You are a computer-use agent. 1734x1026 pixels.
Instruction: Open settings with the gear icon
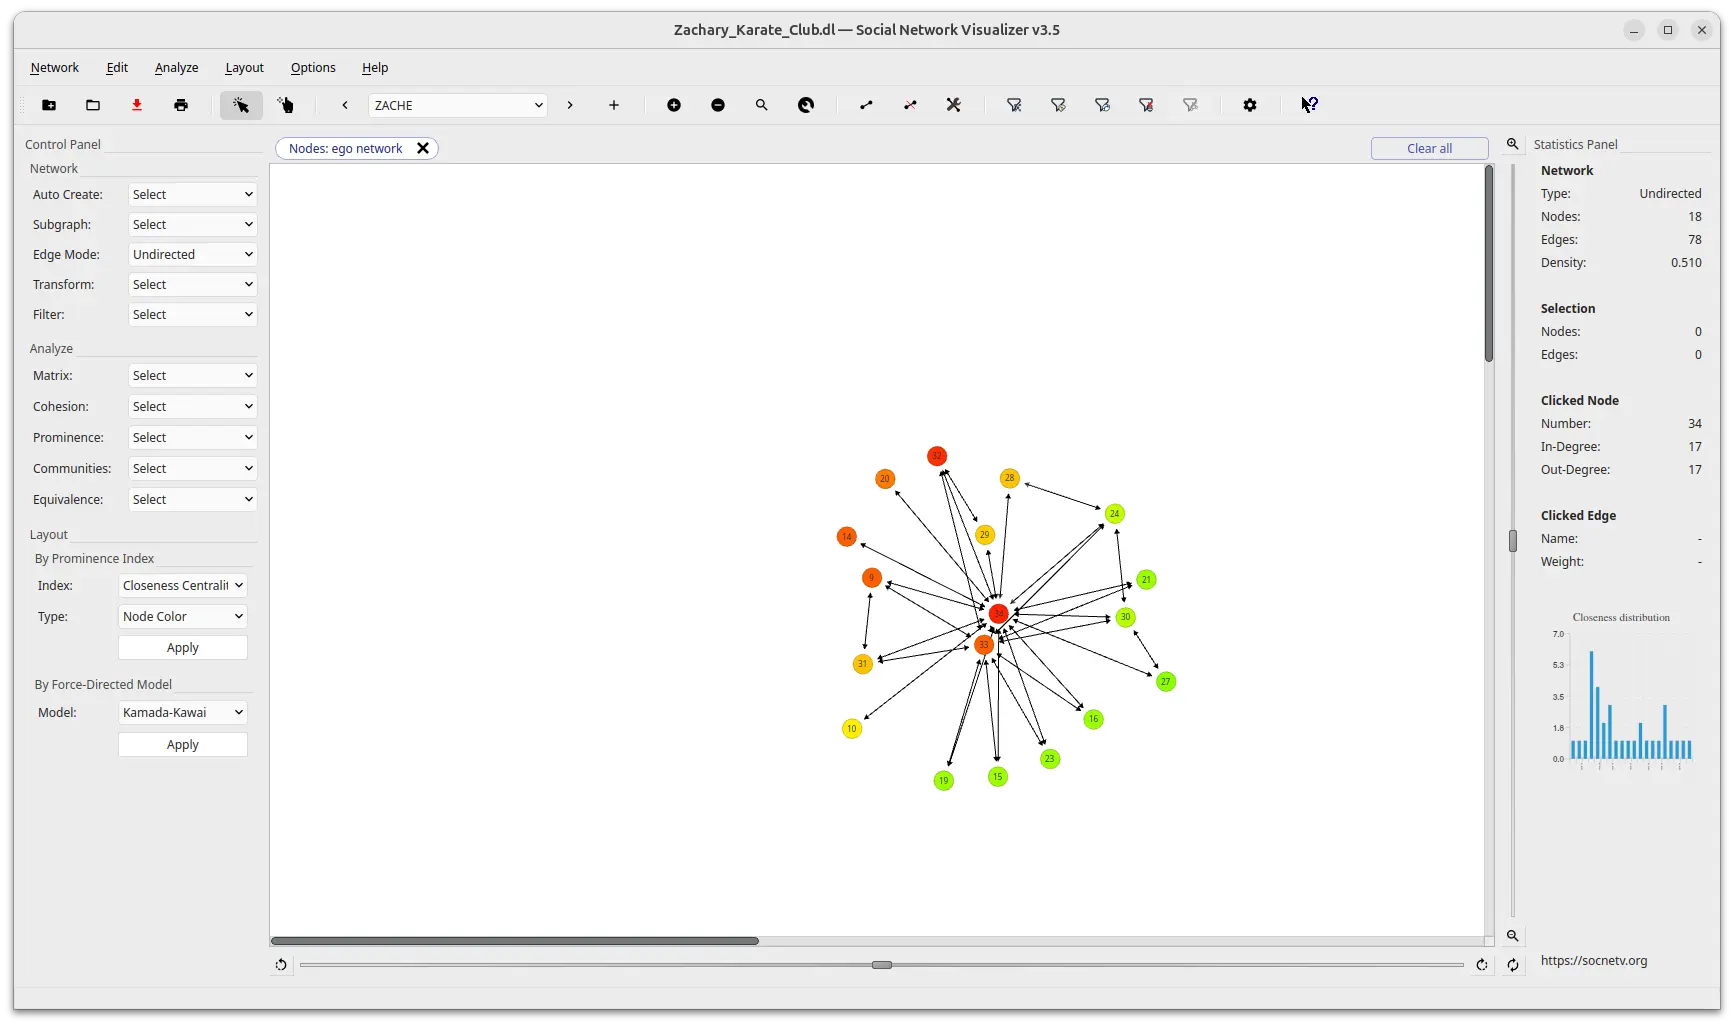coord(1250,105)
